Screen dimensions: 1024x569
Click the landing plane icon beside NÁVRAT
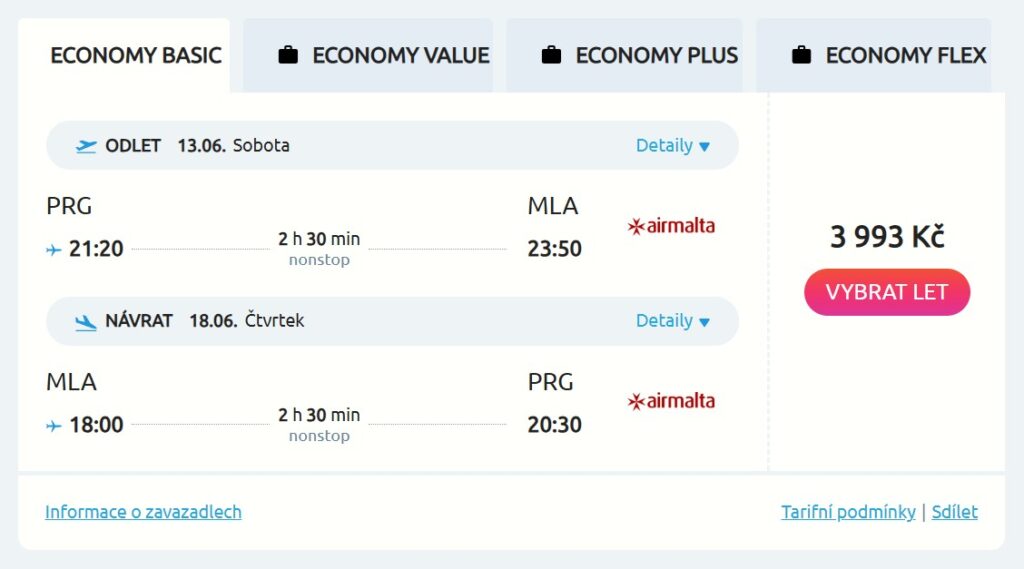point(86,322)
